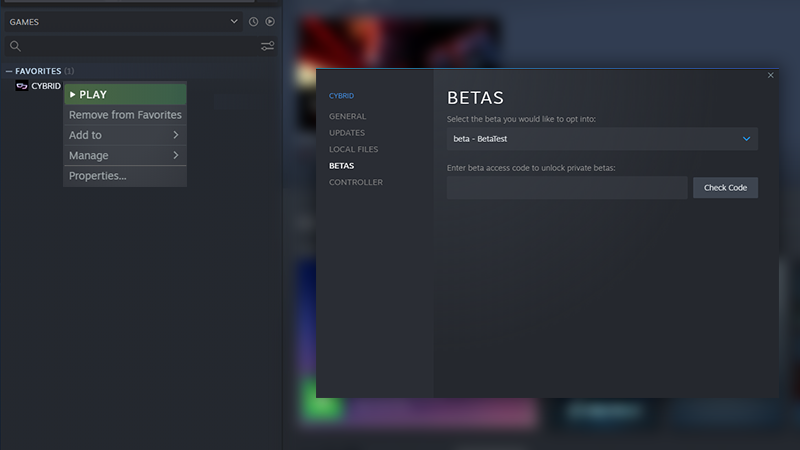Click the recent activity clock icon
This screenshot has width=800, height=450.
pos(253,21)
